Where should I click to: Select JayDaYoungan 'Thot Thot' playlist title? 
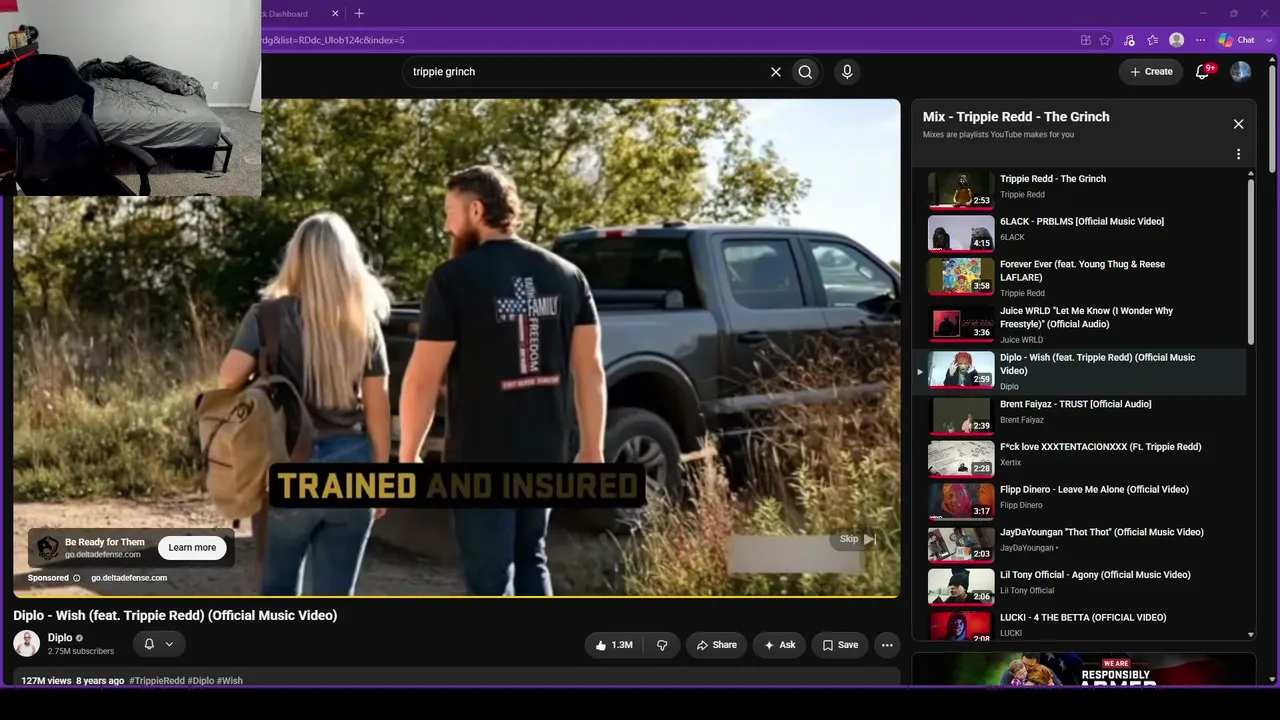point(1102,533)
